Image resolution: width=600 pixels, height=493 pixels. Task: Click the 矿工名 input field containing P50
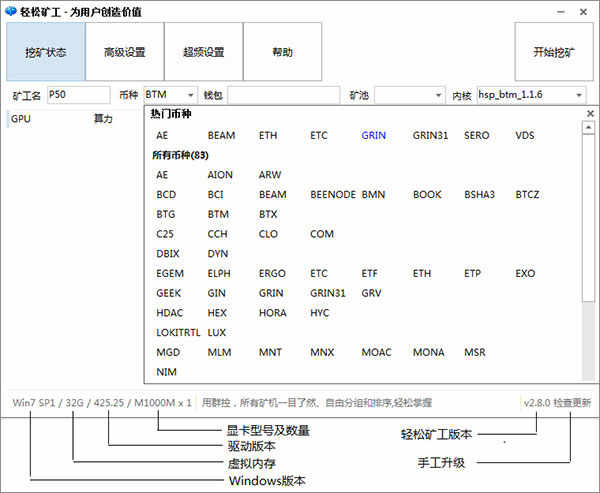78,95
